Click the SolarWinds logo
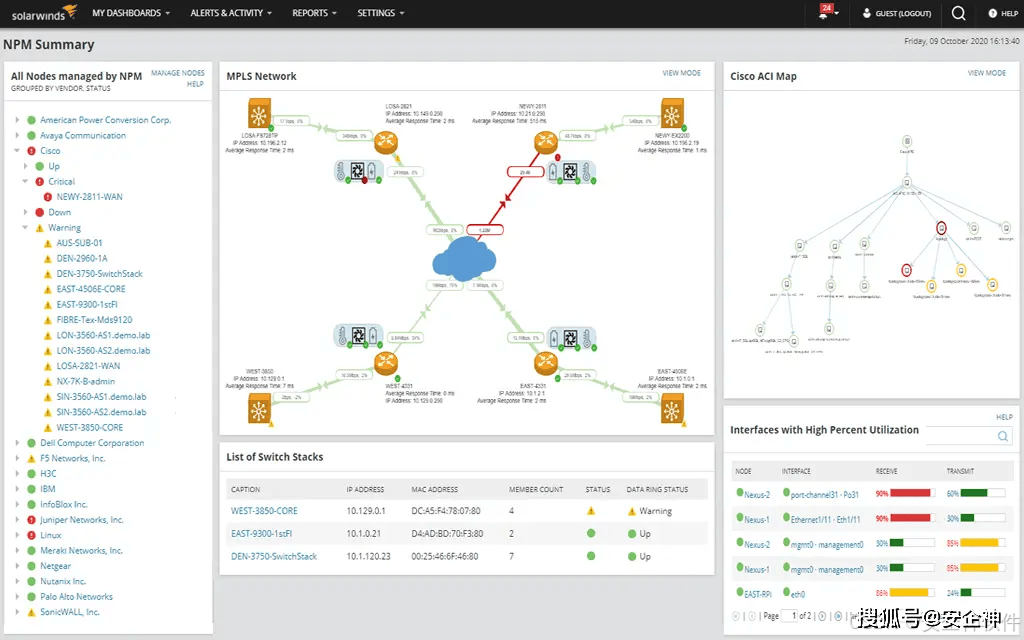 click(x=44, y=12)
